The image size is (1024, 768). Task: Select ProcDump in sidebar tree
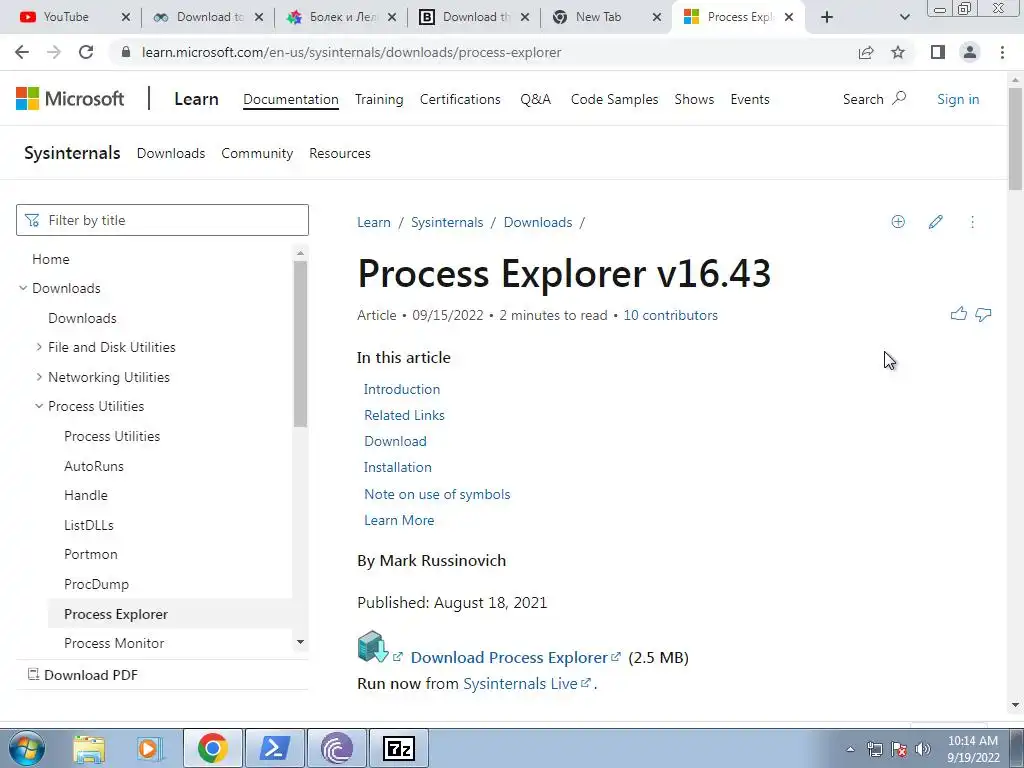pos(96,584)
